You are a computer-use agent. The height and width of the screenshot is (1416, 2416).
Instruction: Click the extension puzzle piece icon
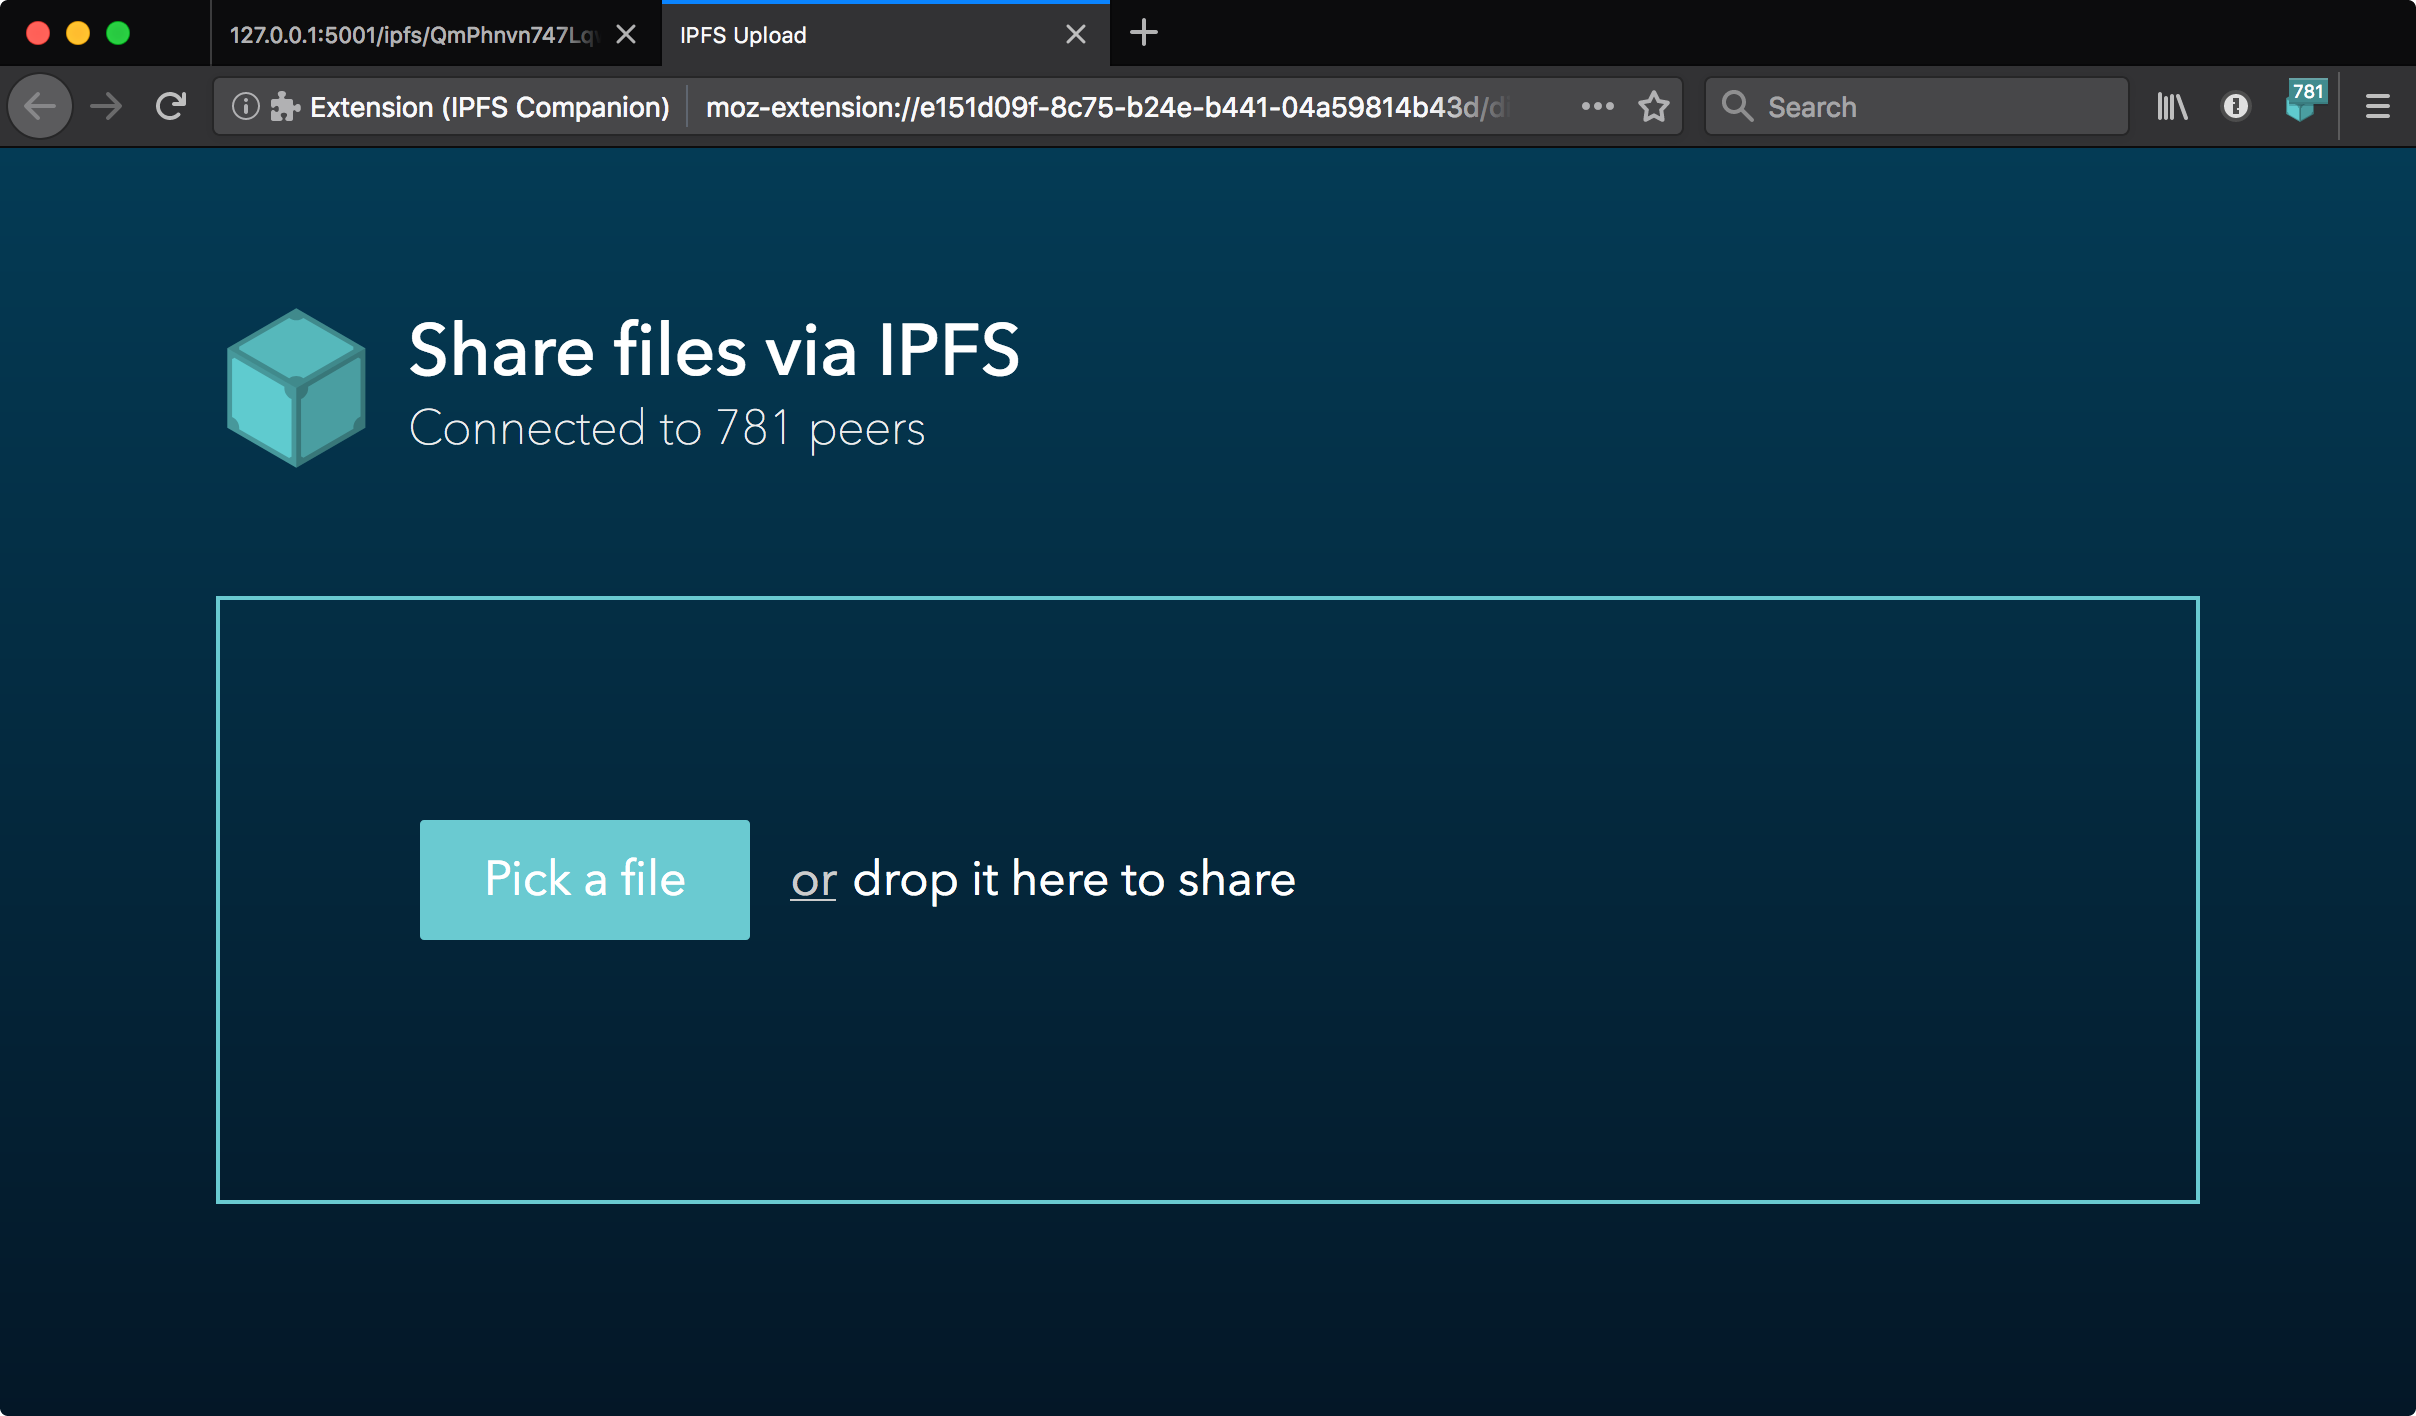tap(285, 106)
